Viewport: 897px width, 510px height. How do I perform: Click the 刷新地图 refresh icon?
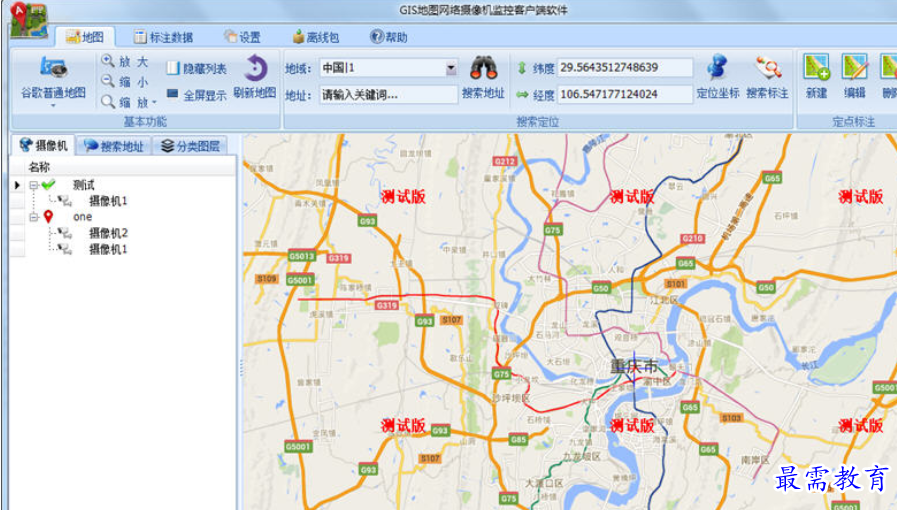[x=255, y=69]
